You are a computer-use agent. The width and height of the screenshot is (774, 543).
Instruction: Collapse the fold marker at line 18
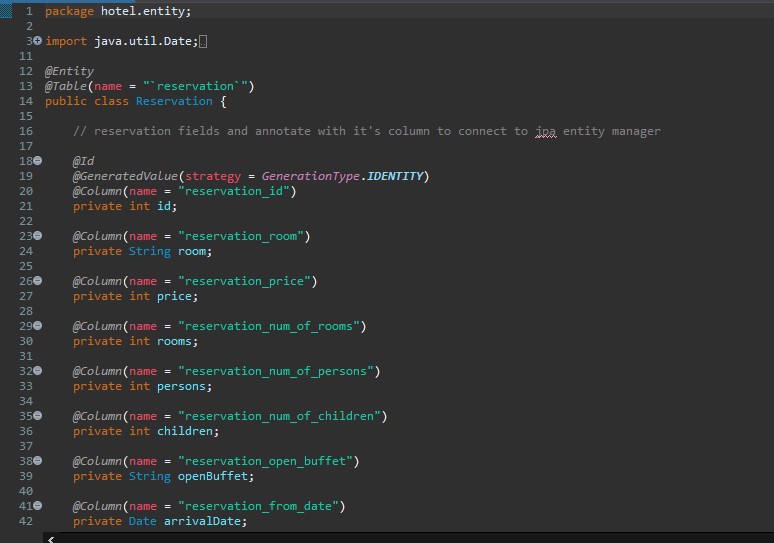tap(38, 160)
